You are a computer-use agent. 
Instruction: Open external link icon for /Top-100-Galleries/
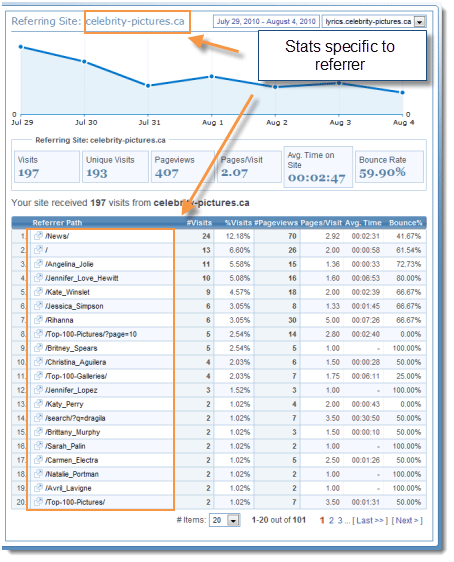tap(38, 376)
